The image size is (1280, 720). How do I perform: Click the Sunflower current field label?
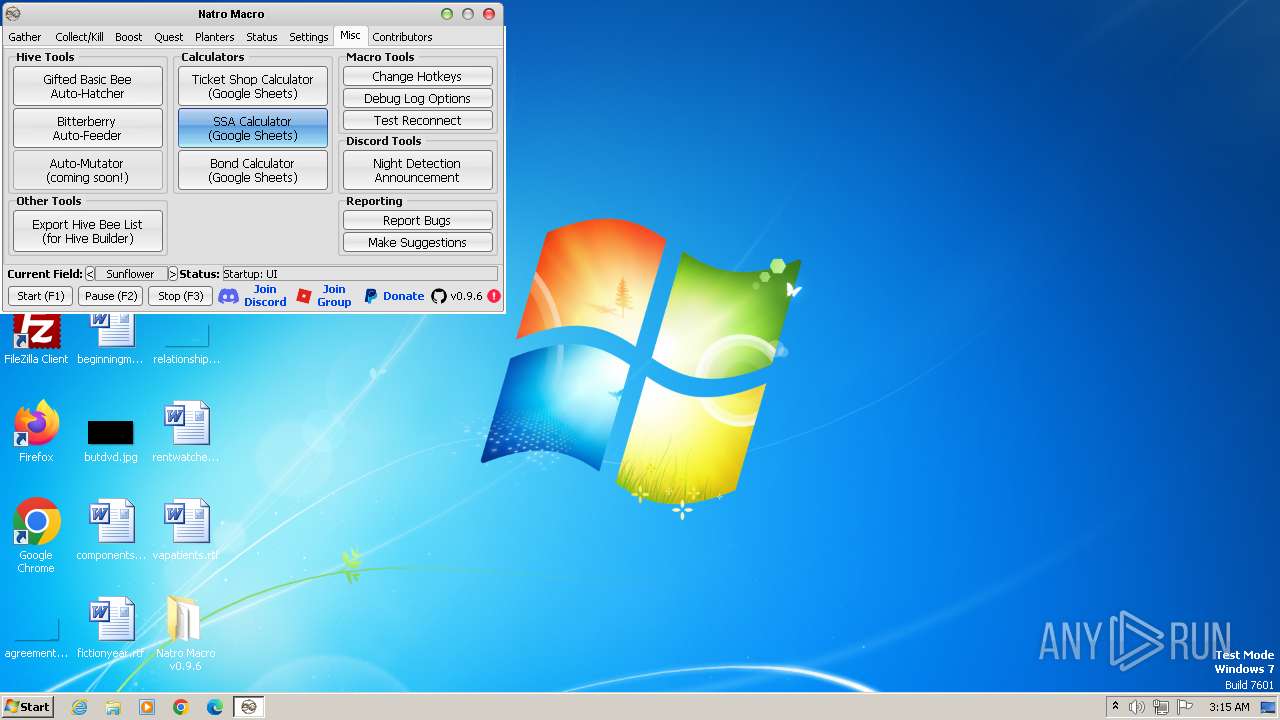pyautogui.click(x=131, y=274)
